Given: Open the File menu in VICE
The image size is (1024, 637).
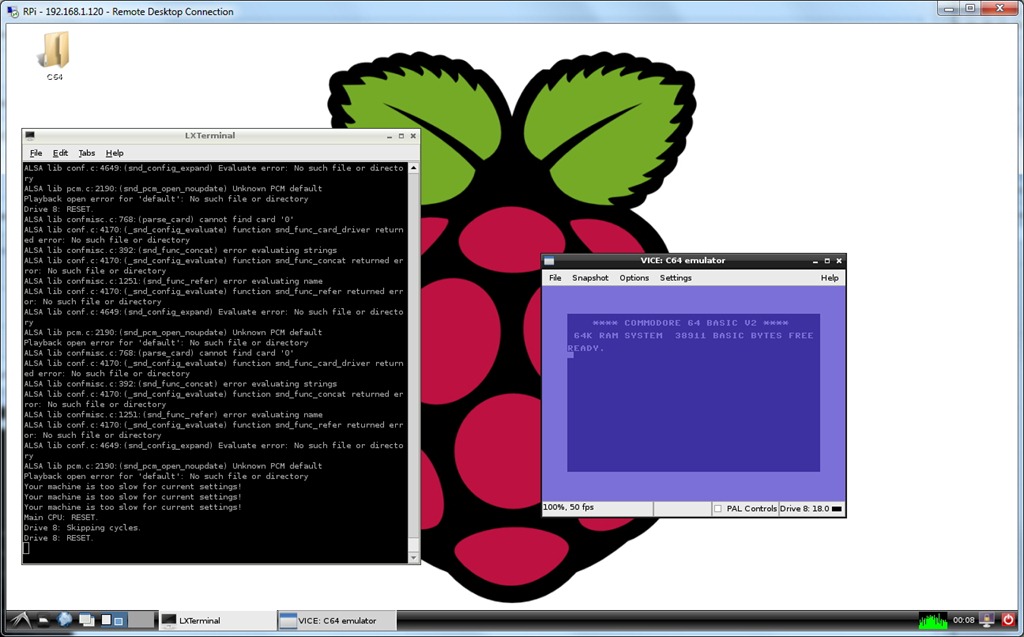Looking at the screenshot, I should (555, 278).
